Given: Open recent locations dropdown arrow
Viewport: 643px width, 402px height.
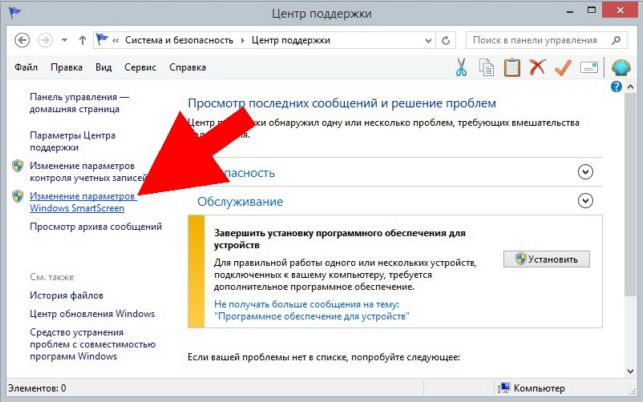Looking at the screenshot, I should point(64,40).
